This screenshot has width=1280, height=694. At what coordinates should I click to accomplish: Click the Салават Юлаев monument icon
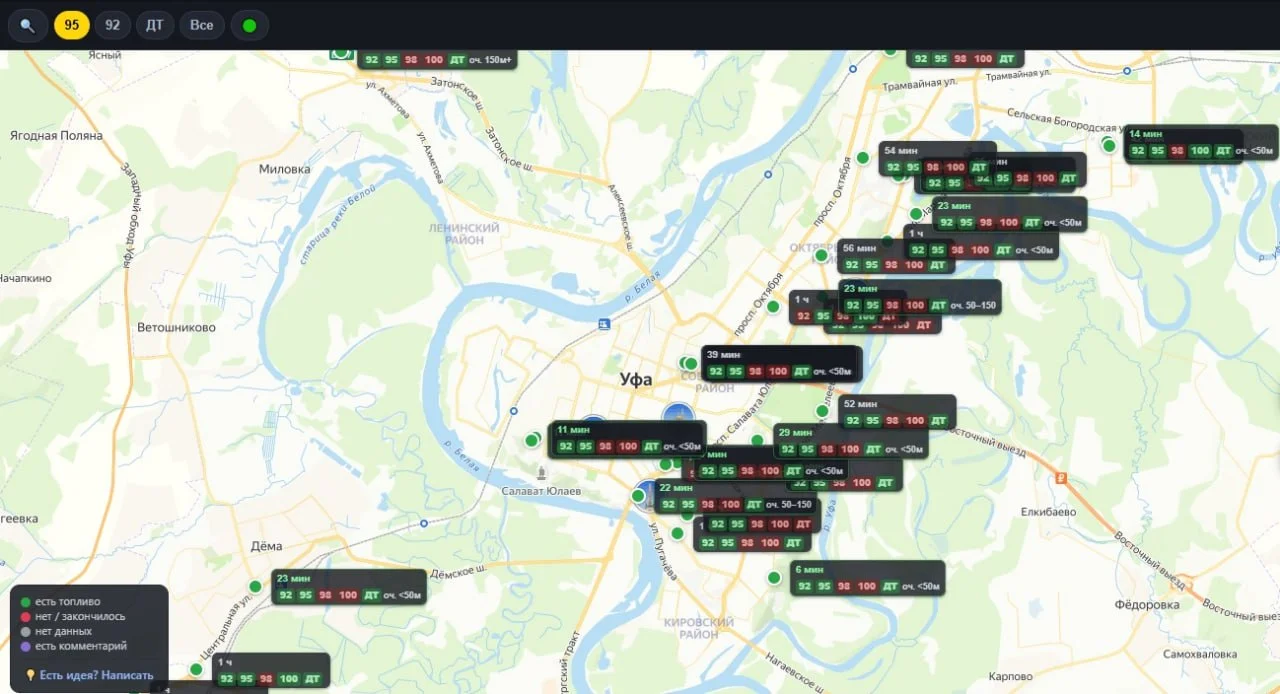(541, 472)
